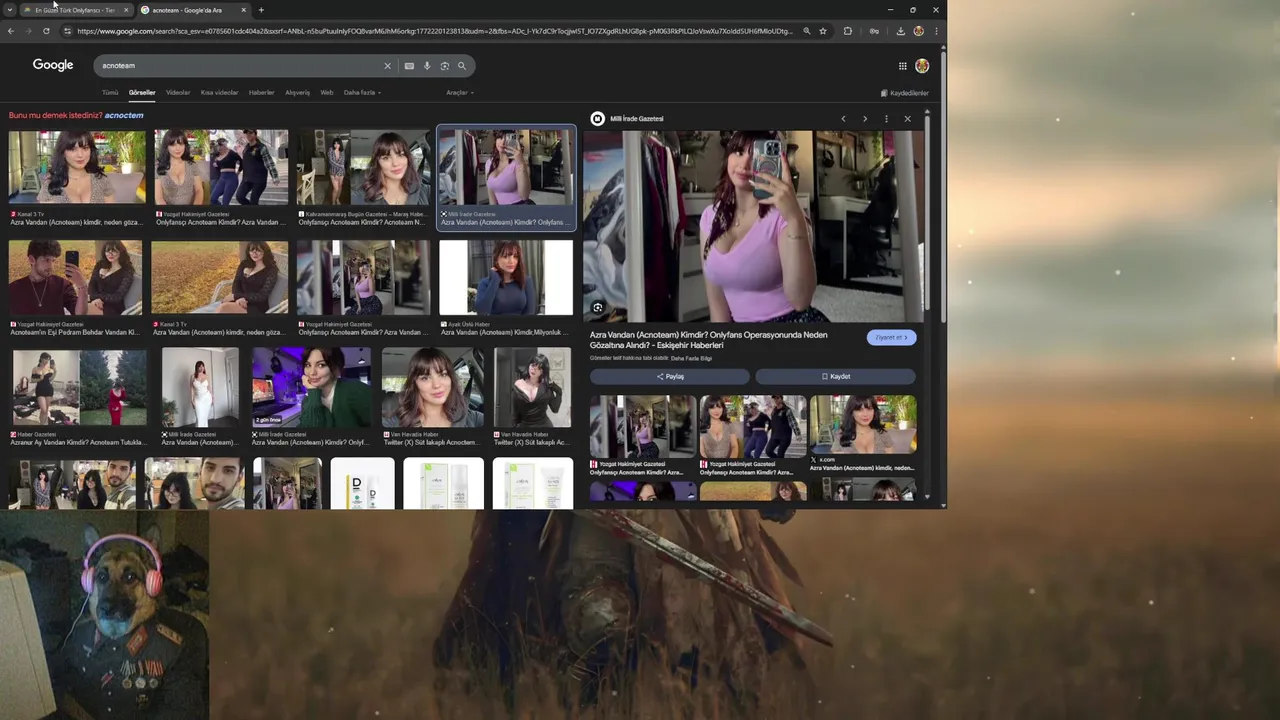Open the on-screen keyboard input tool
Image resolution: width=1280 pixels, height=720 pixels.
(409, 66)
